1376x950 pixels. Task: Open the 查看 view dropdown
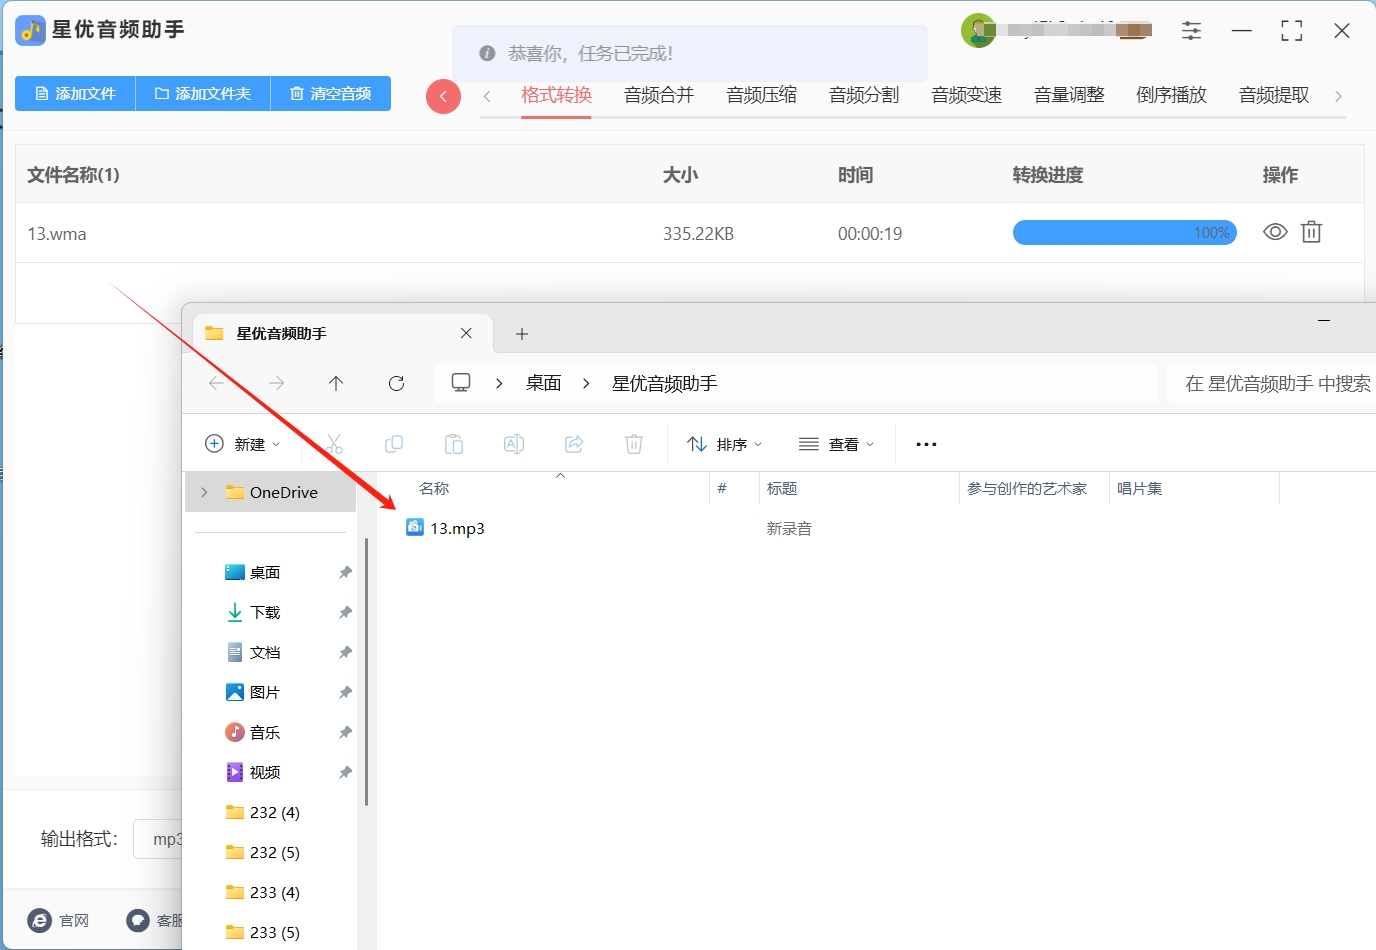click(837, 444)
